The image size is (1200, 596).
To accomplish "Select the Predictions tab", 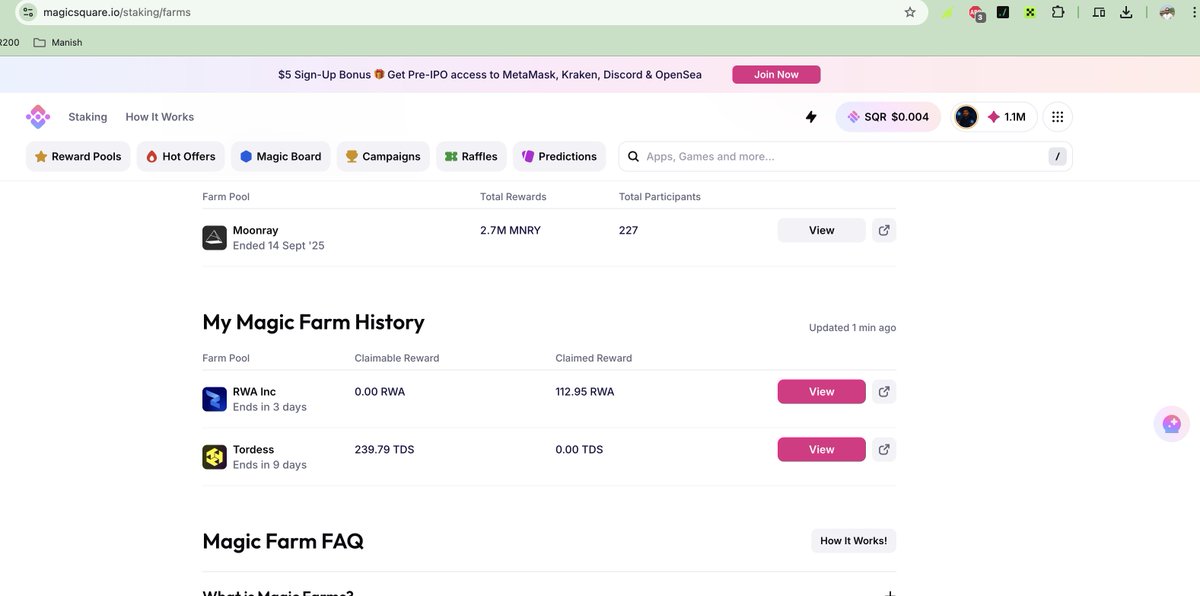I will click(x=560, y=156).
